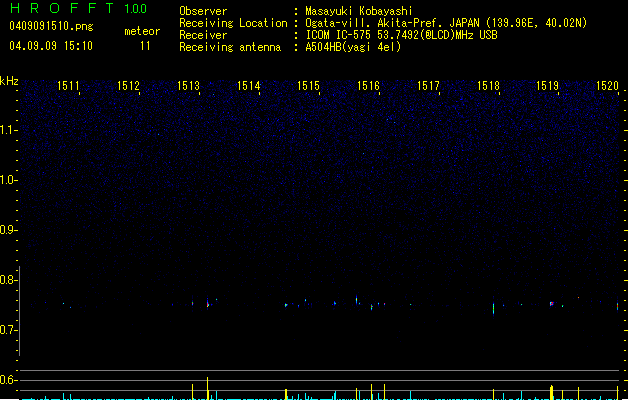629x400 pixels.
Task: Click the meteor echo just after 1513
Action: (208, 303)
